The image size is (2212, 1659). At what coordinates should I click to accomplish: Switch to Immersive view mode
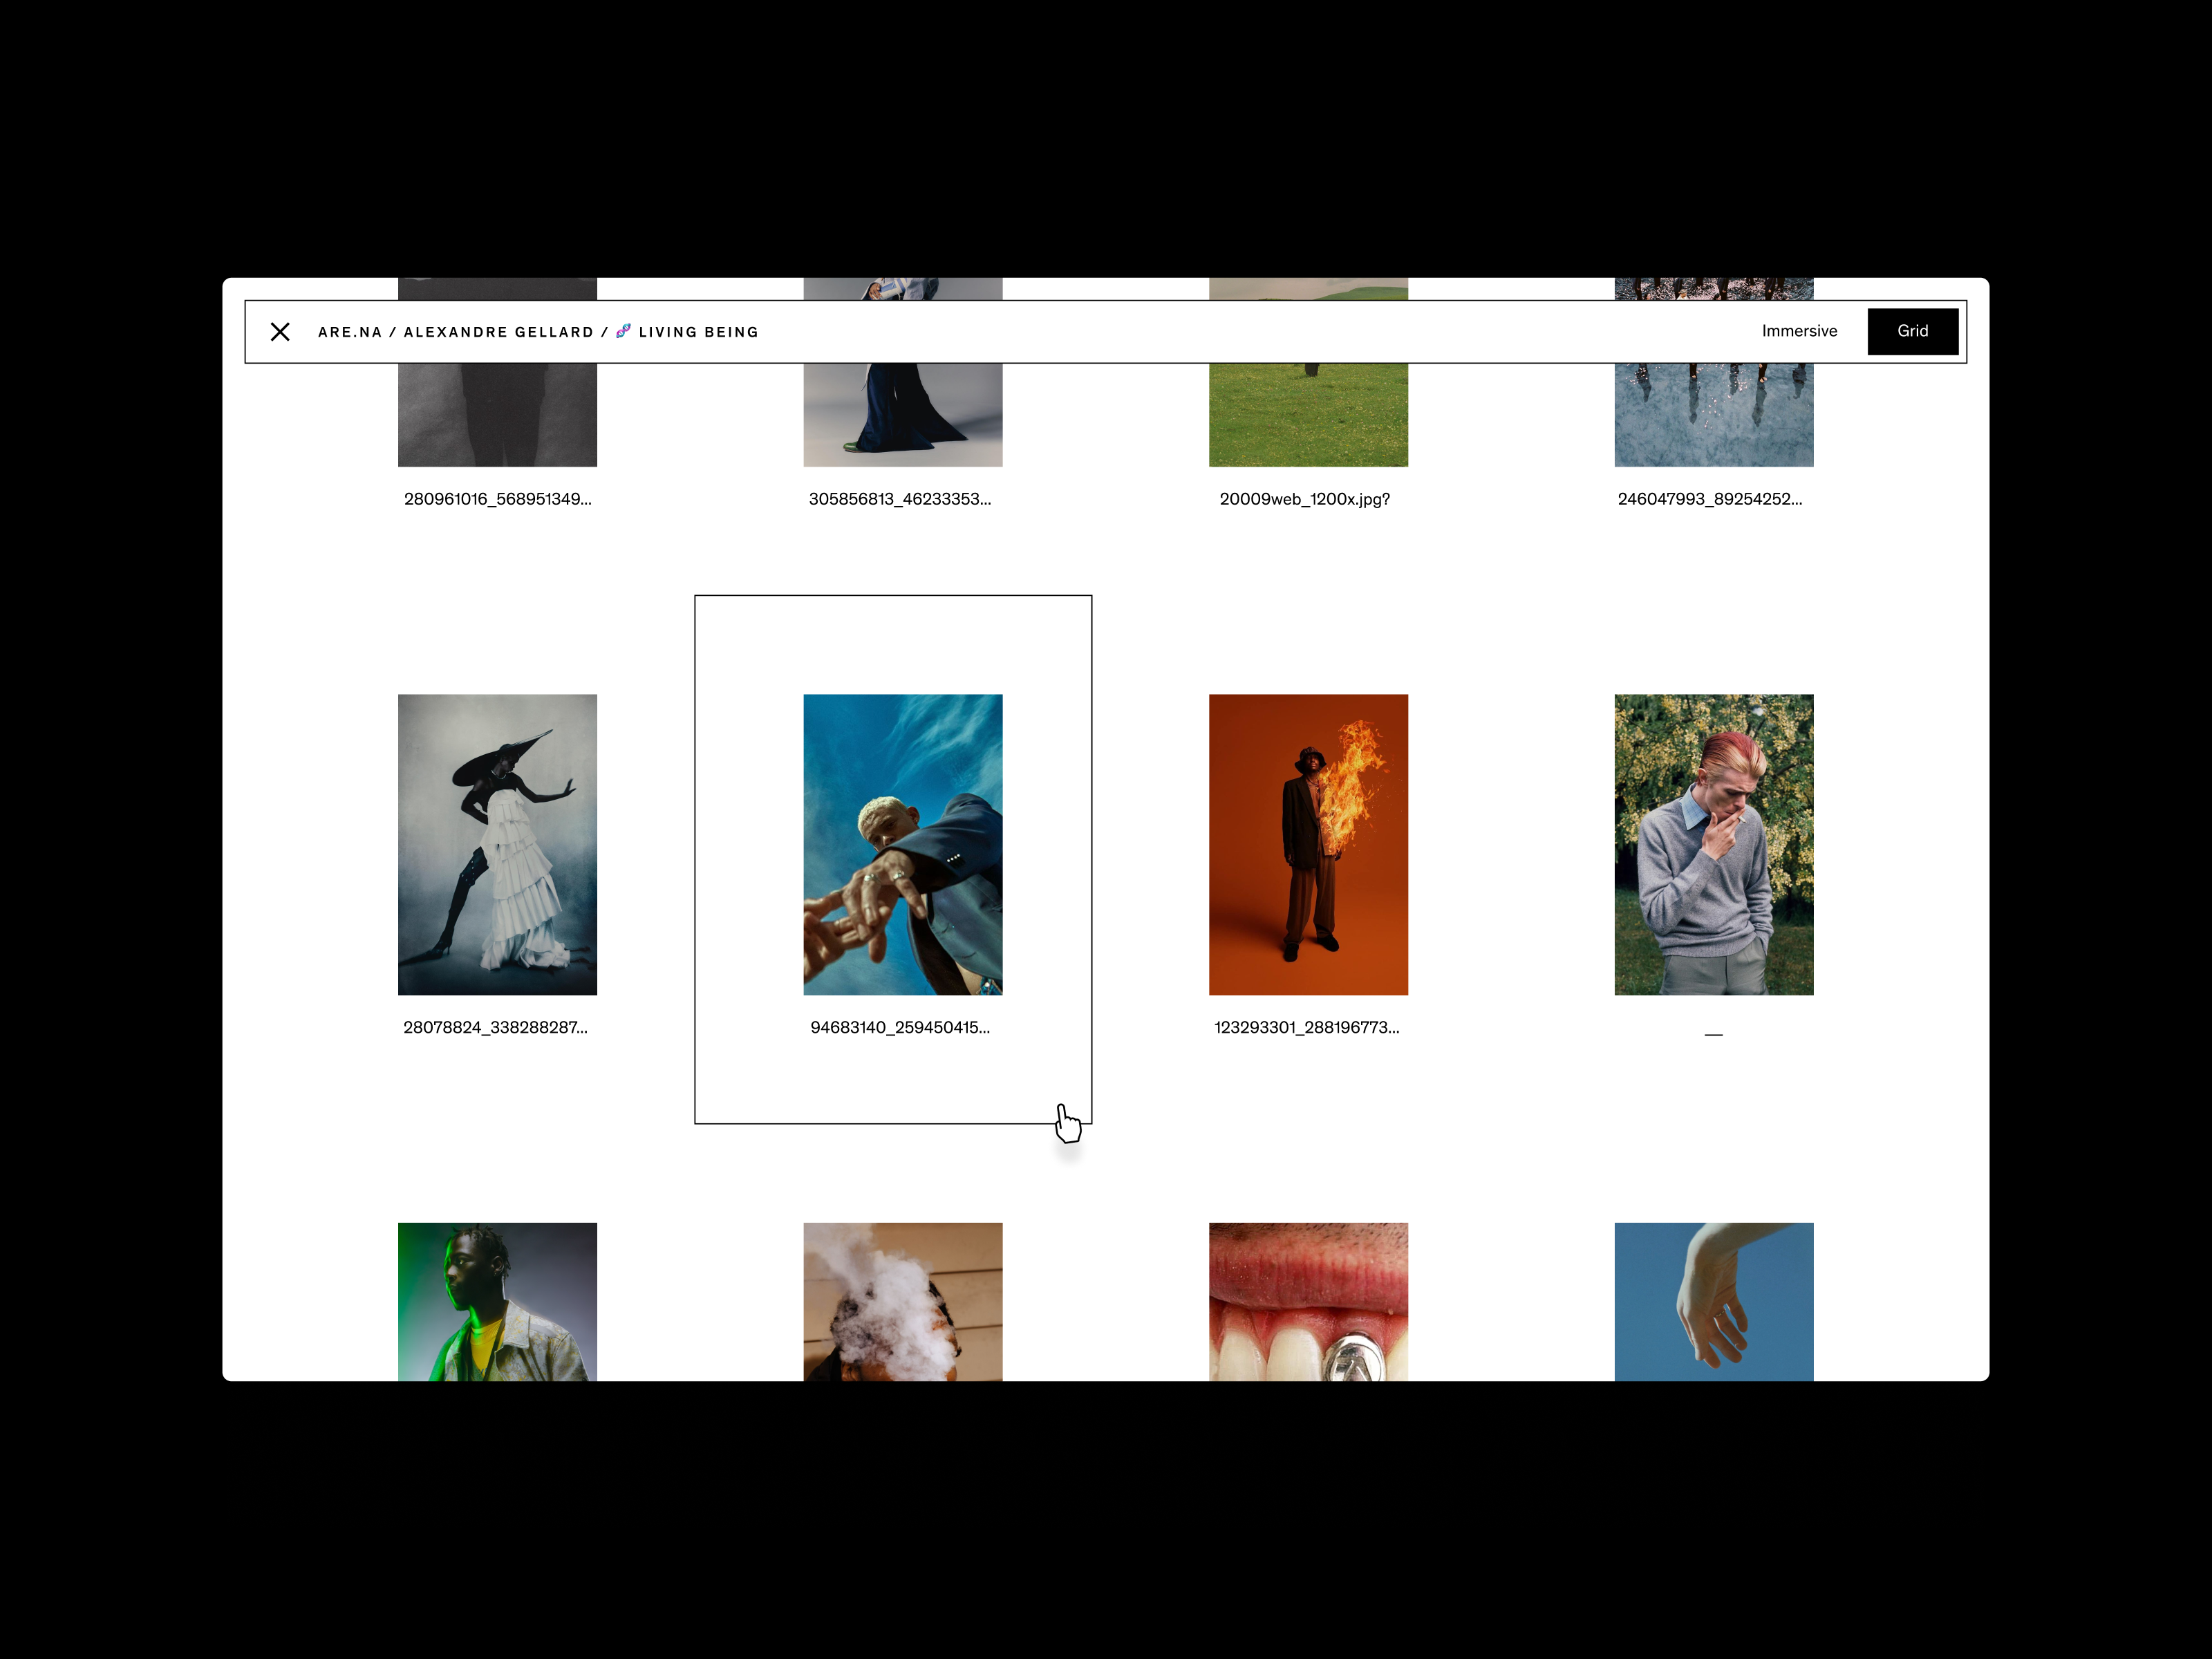pyautogui.click(x=1799, y=331)
